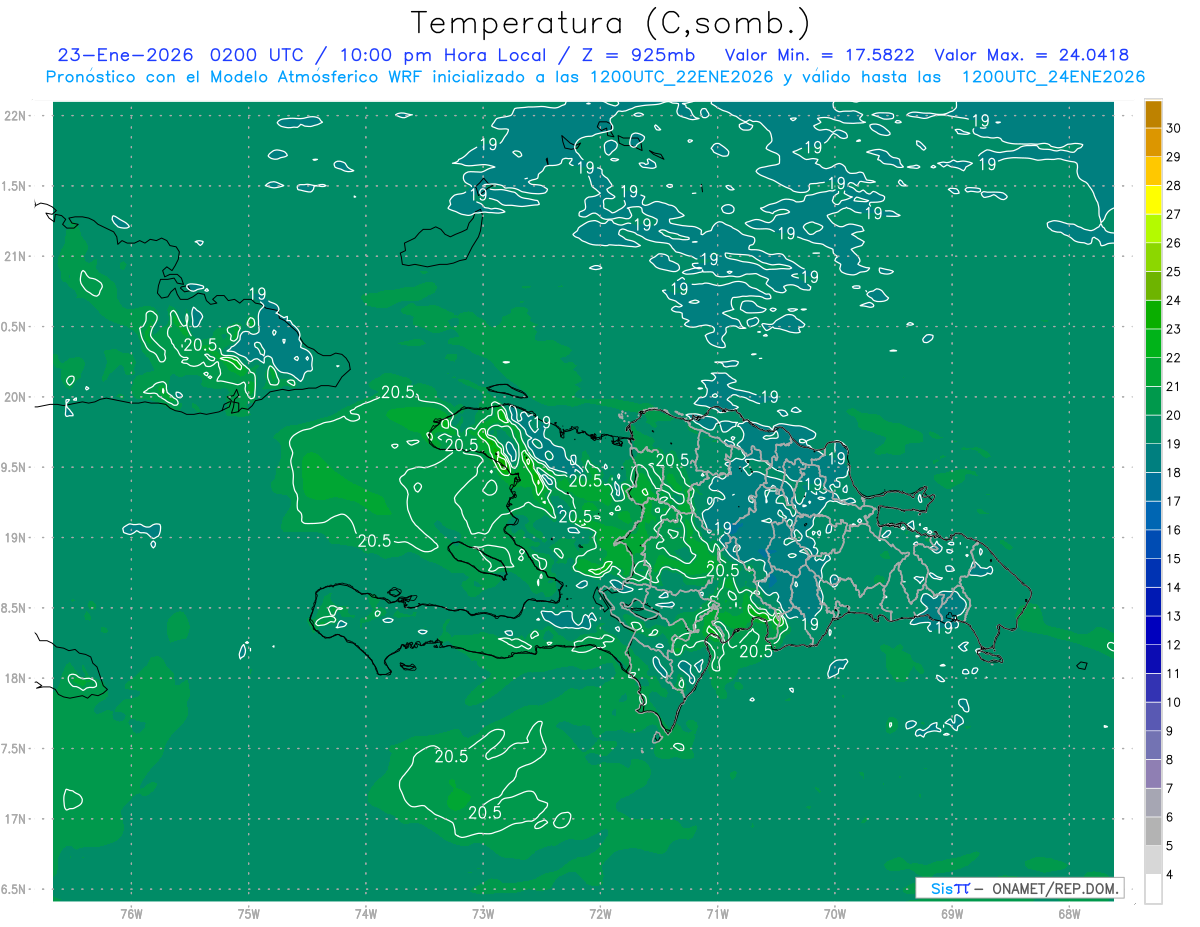The image size is (1200, 927).
Task: Click the colorbar value '25'
Action: tap(1174, 272)
